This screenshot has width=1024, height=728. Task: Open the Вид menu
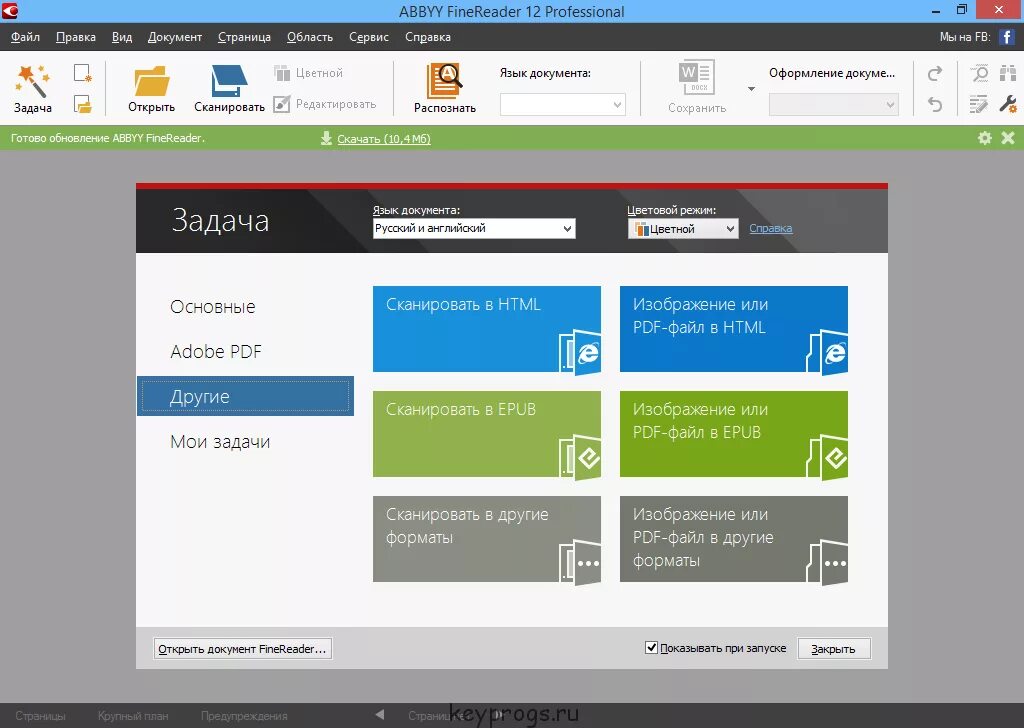click(x=121, y=37)
